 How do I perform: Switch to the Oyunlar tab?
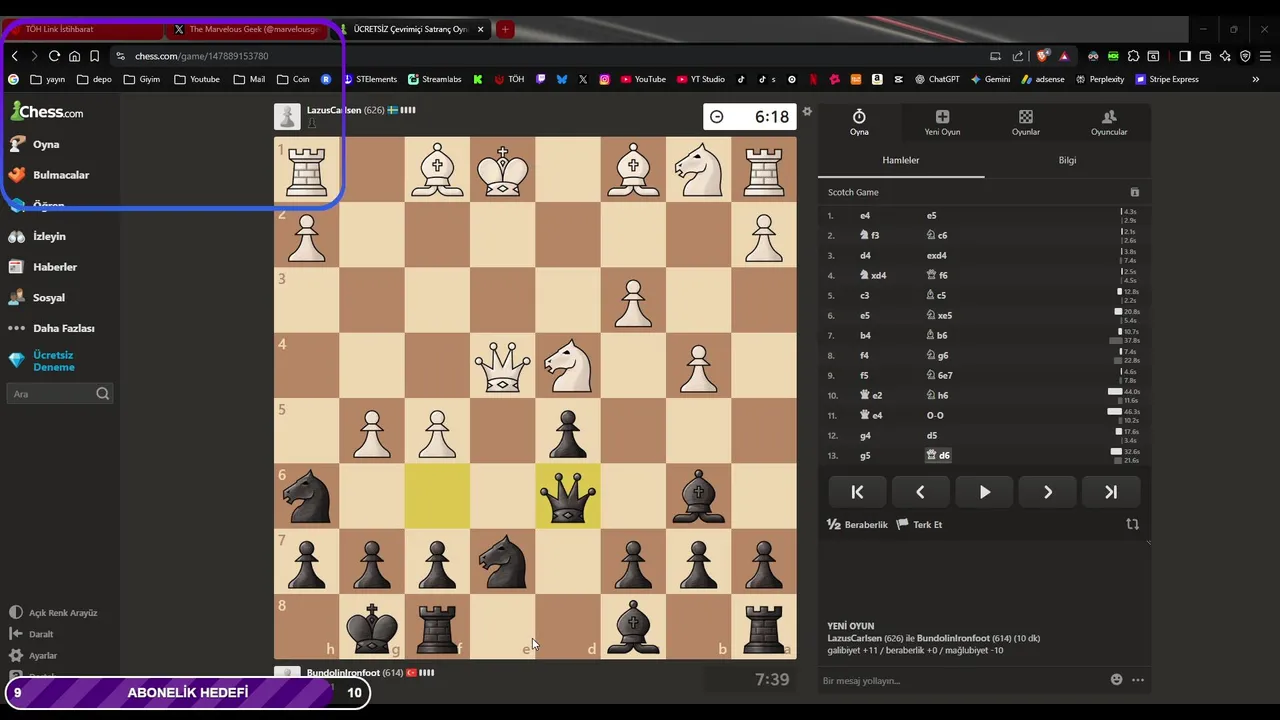(1026, 123)
